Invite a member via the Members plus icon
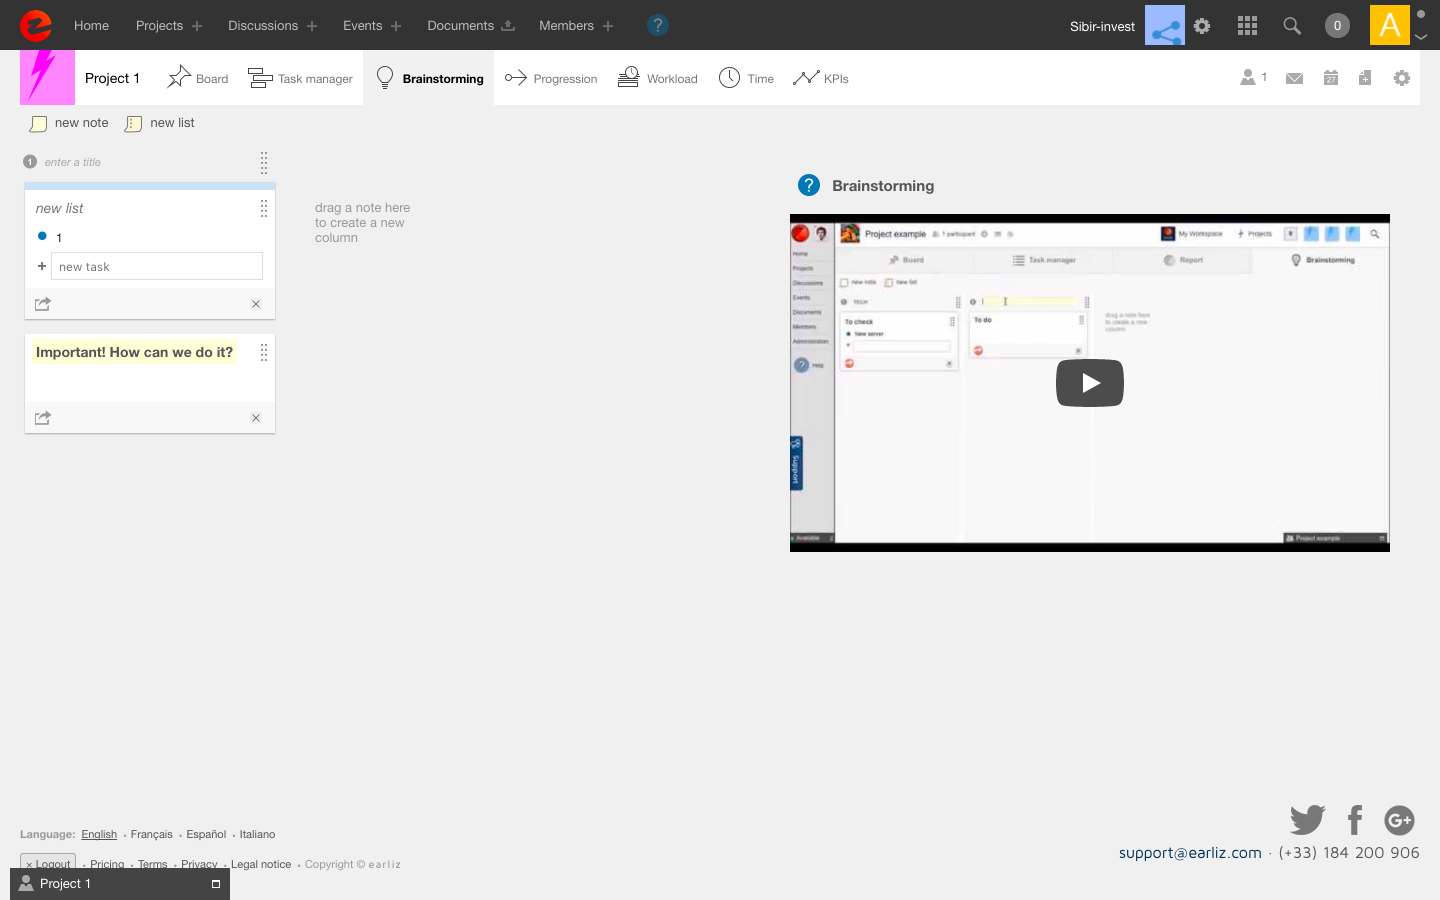 [608, 26]
